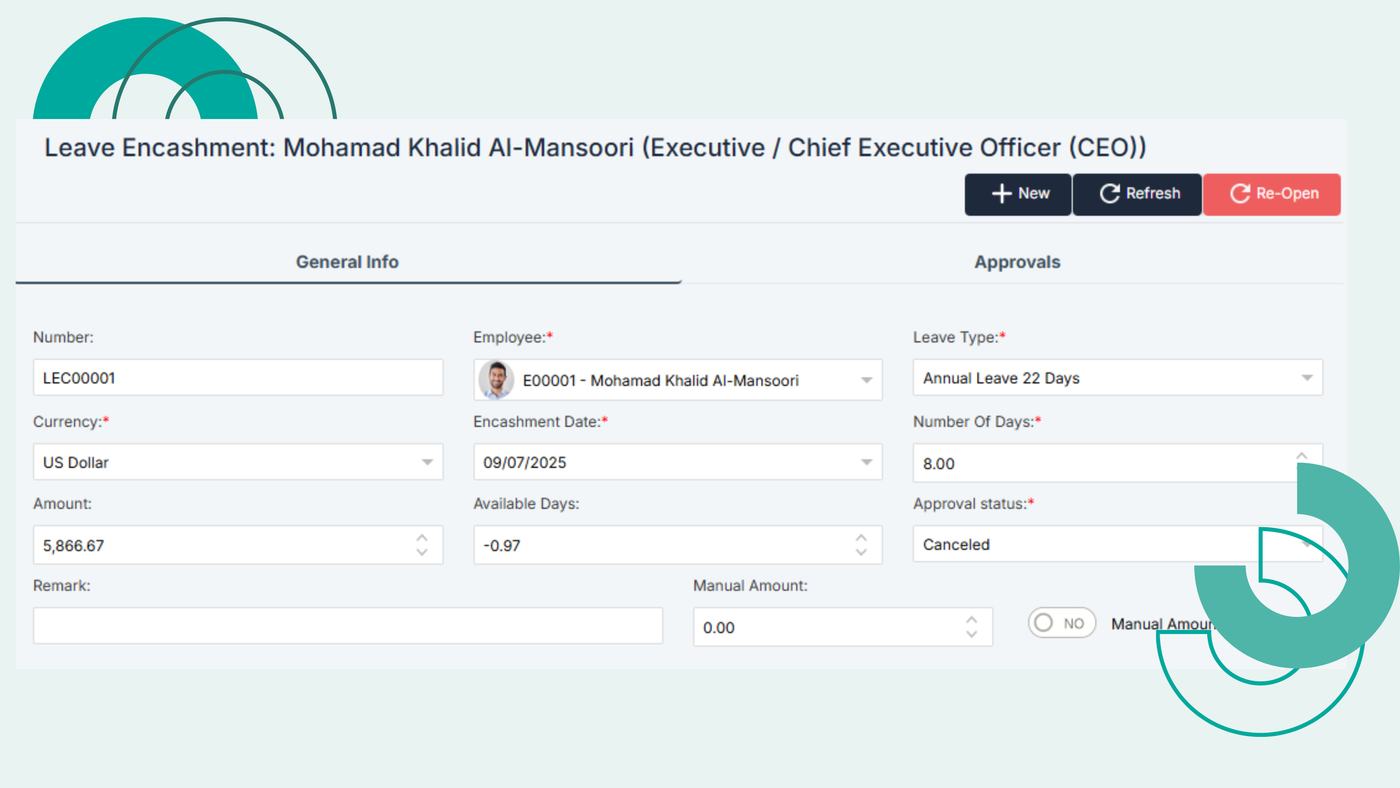Increase Available Days with up arrow

point(861,538)
